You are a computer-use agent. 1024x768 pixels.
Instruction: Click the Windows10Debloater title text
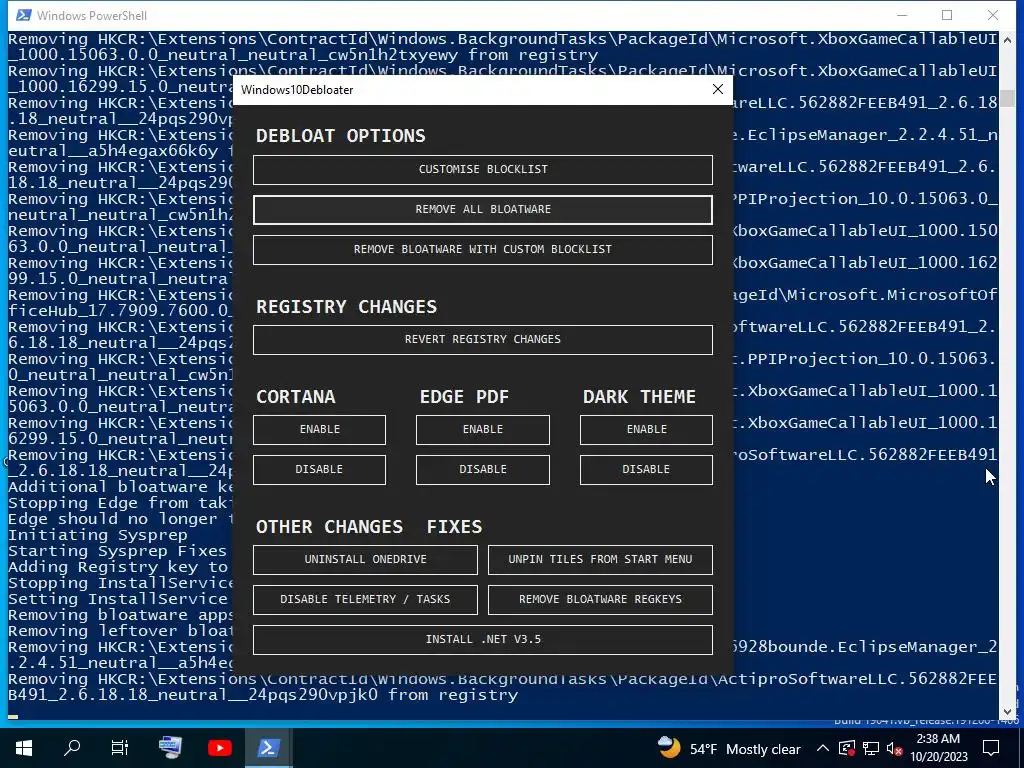pyautogui.click(x=297, y=90)
